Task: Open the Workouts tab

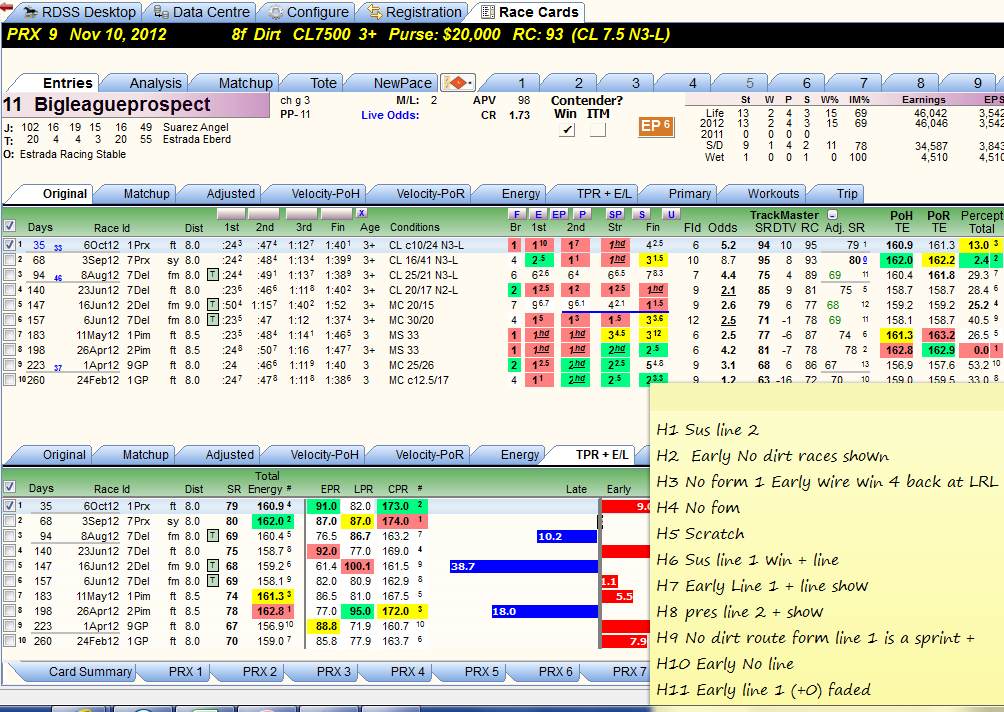Action: coord(773,193)
